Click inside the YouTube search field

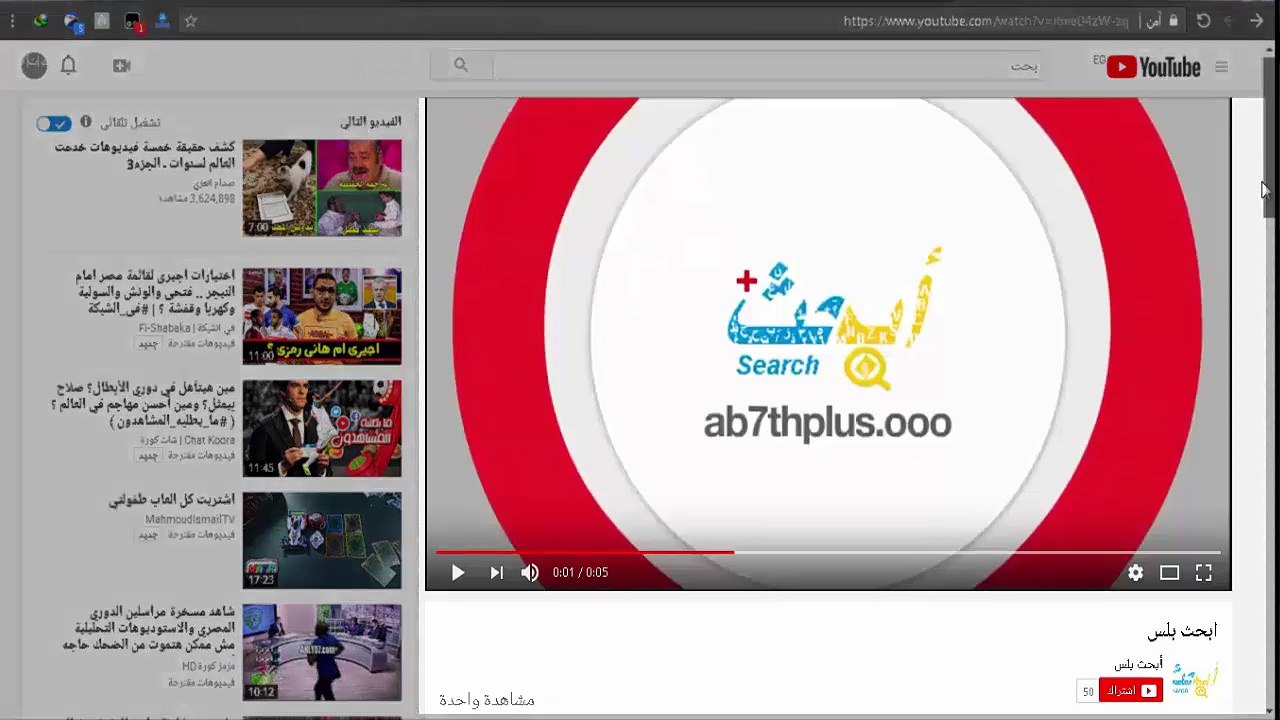click(x=766, y=66)
